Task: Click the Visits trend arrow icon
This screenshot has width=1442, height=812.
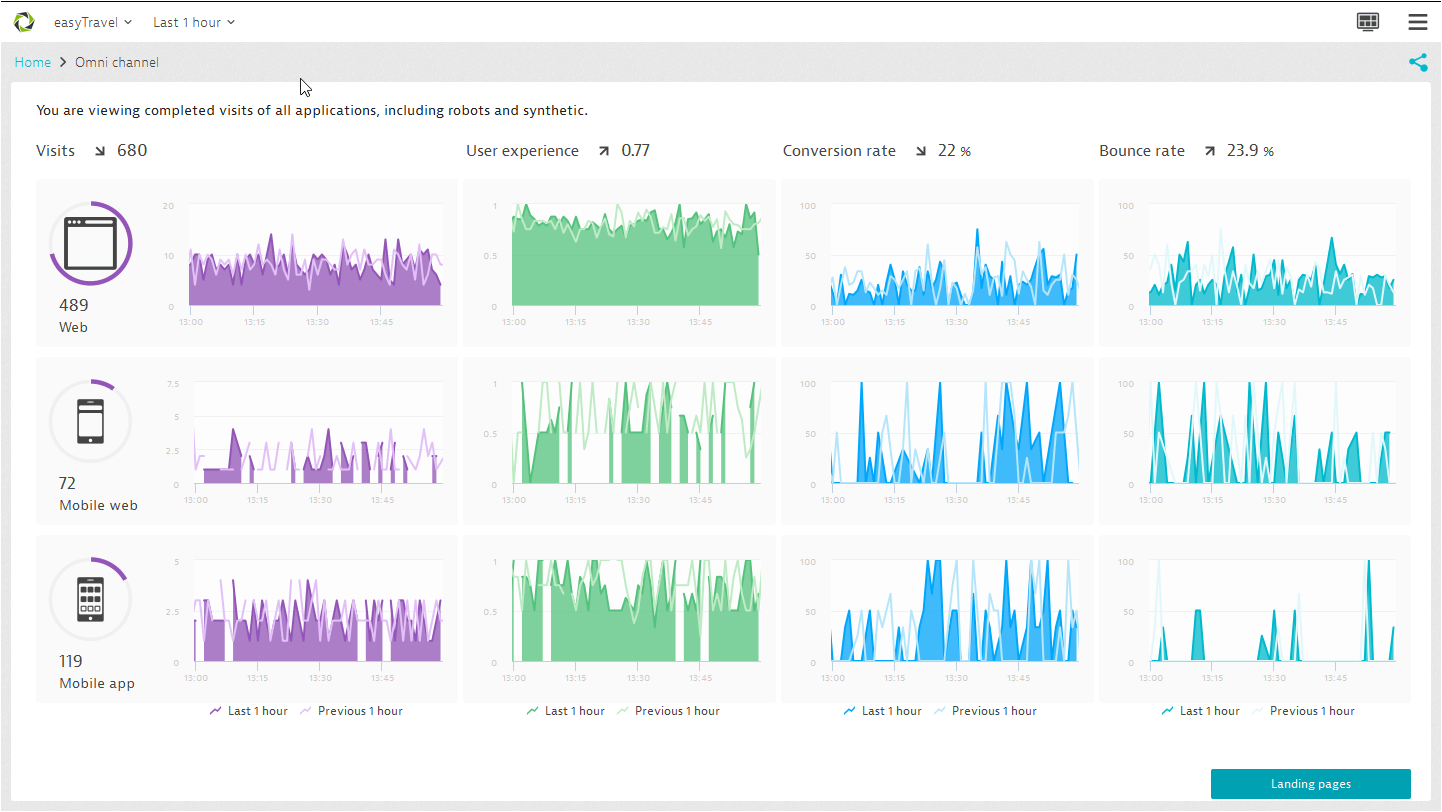Action: coord(100,152)
